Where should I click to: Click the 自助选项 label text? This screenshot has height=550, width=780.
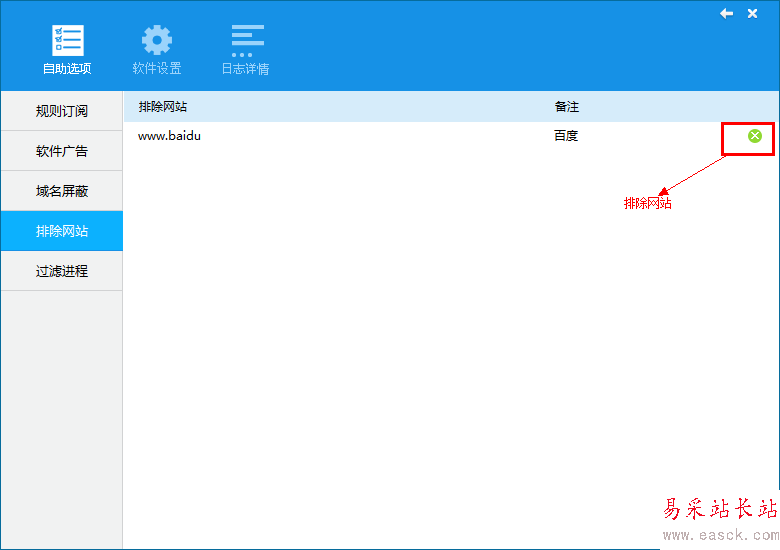click(x=67, y=69)
